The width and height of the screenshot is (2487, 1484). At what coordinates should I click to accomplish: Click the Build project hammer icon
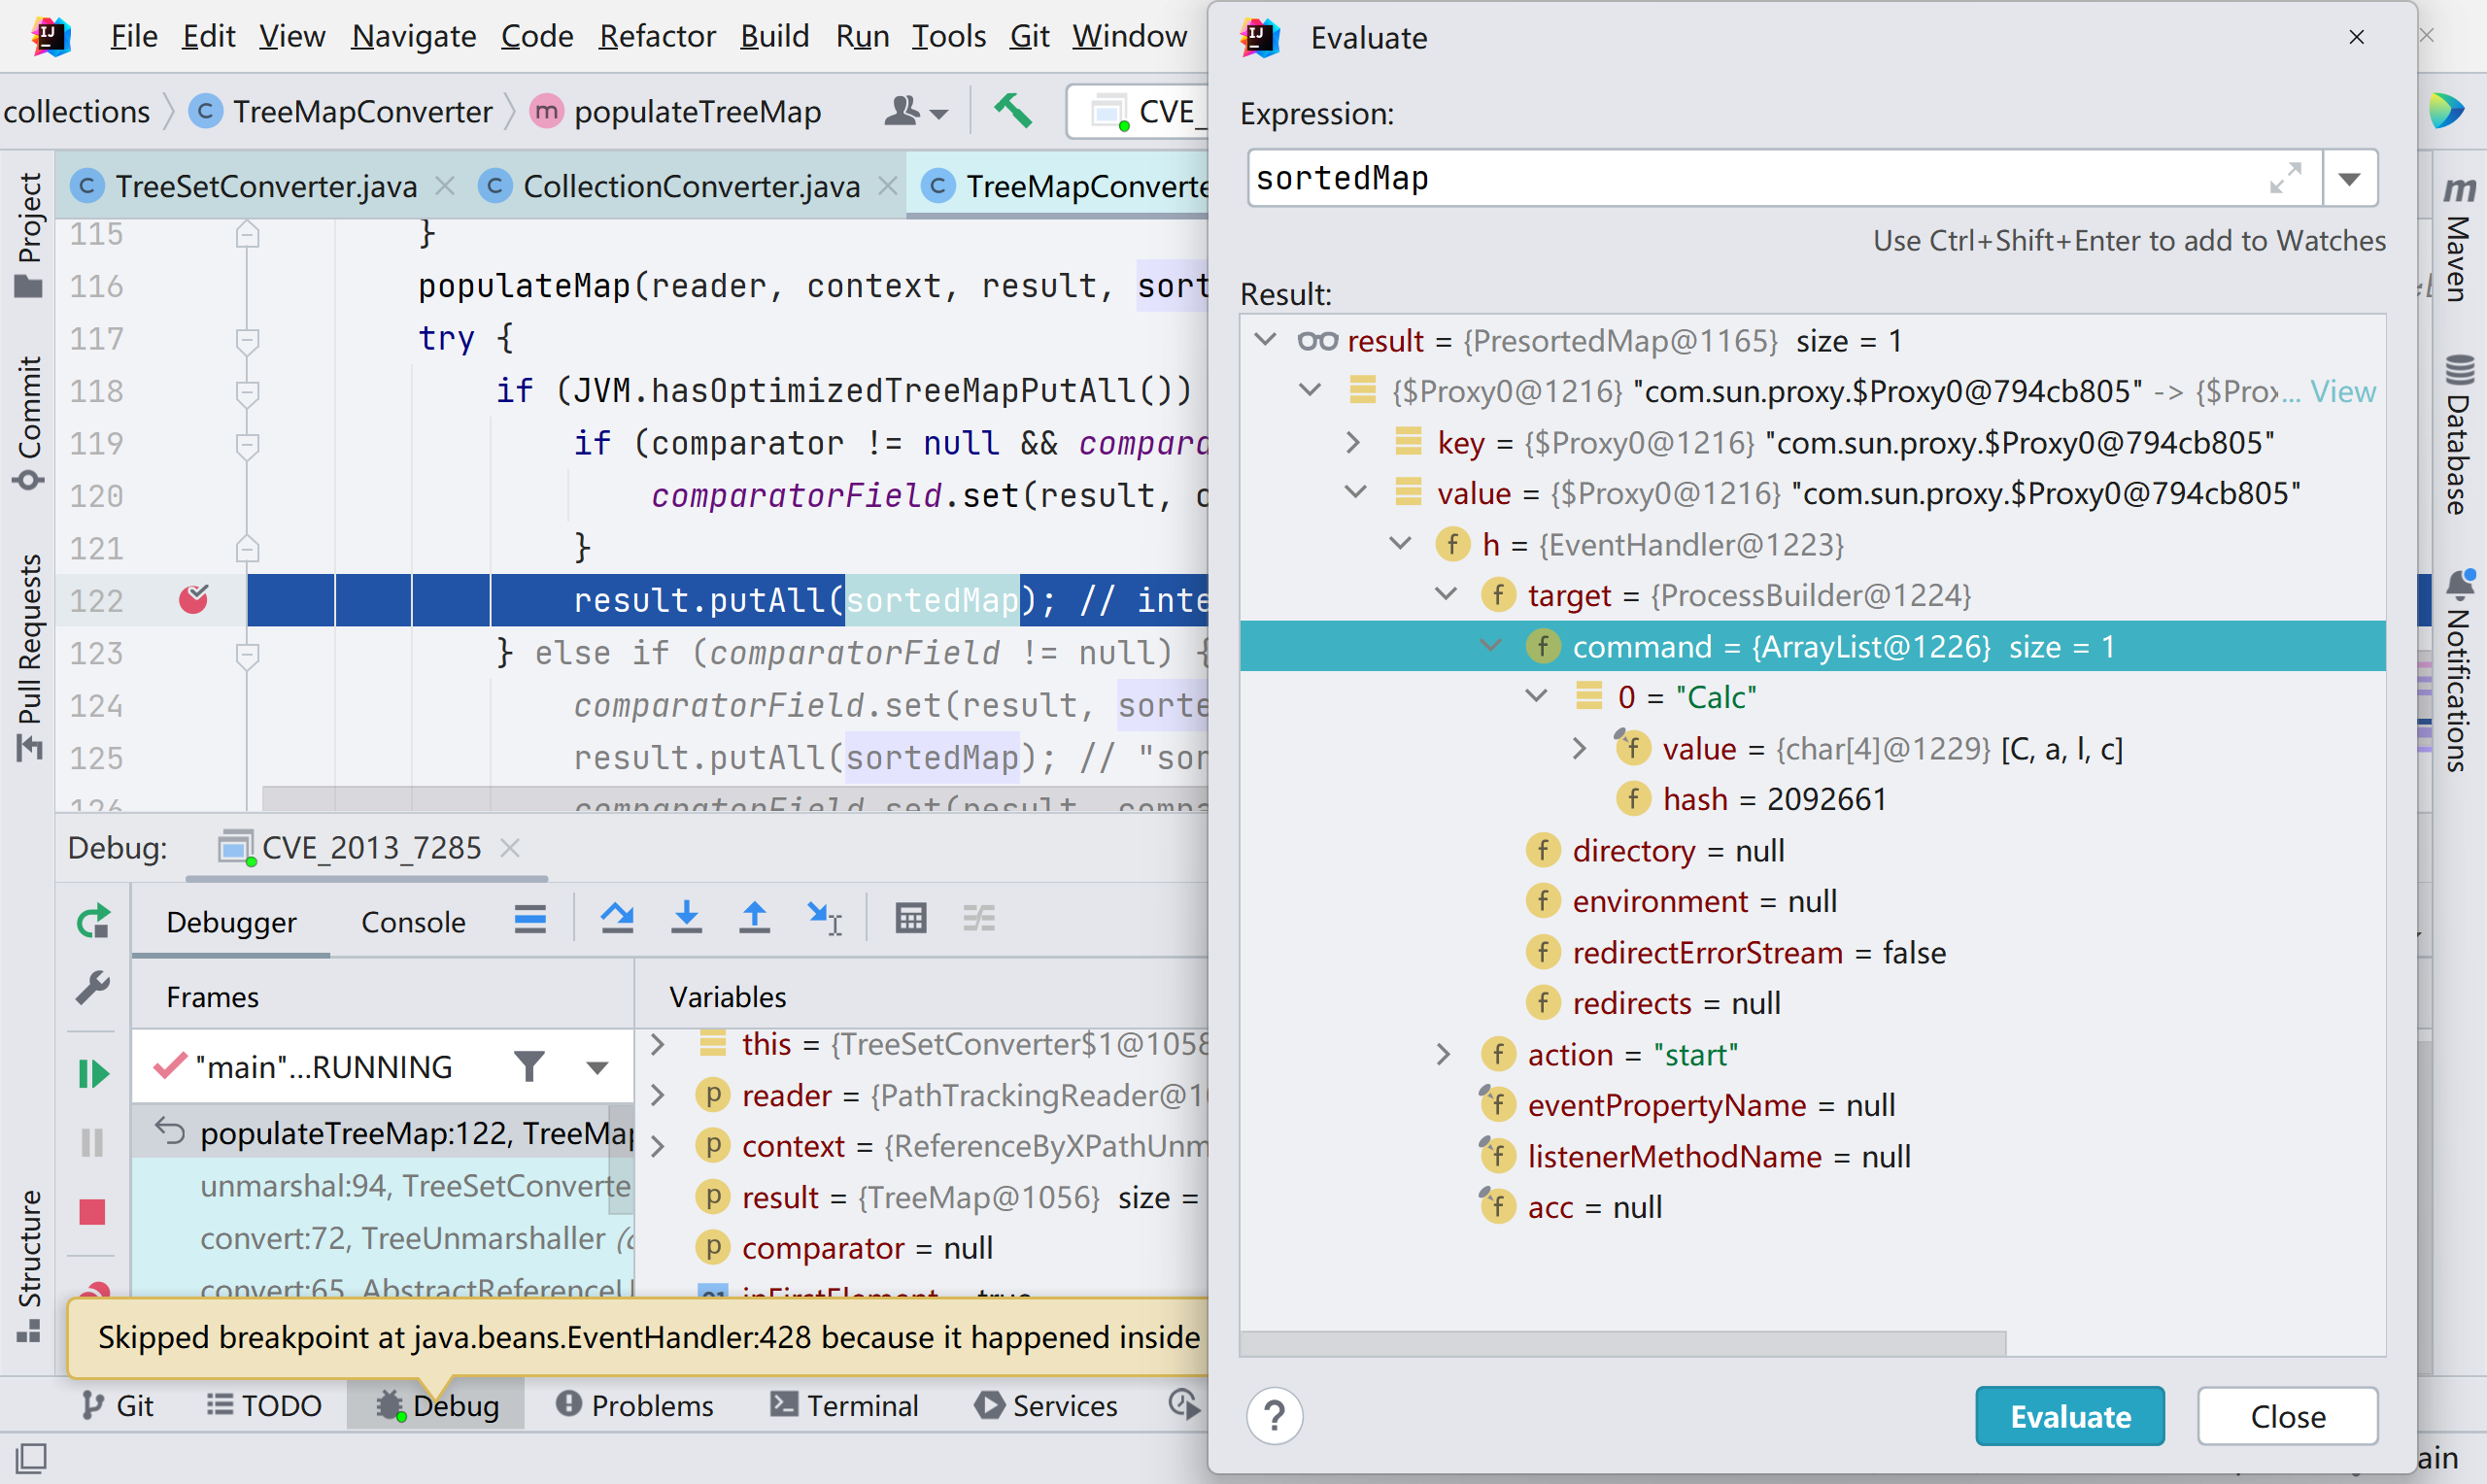[x=1012, y=110]
